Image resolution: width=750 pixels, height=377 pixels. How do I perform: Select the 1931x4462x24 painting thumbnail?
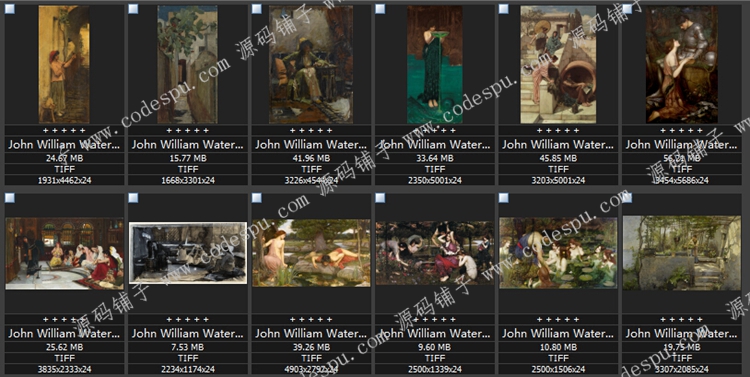tap(64, 64)
